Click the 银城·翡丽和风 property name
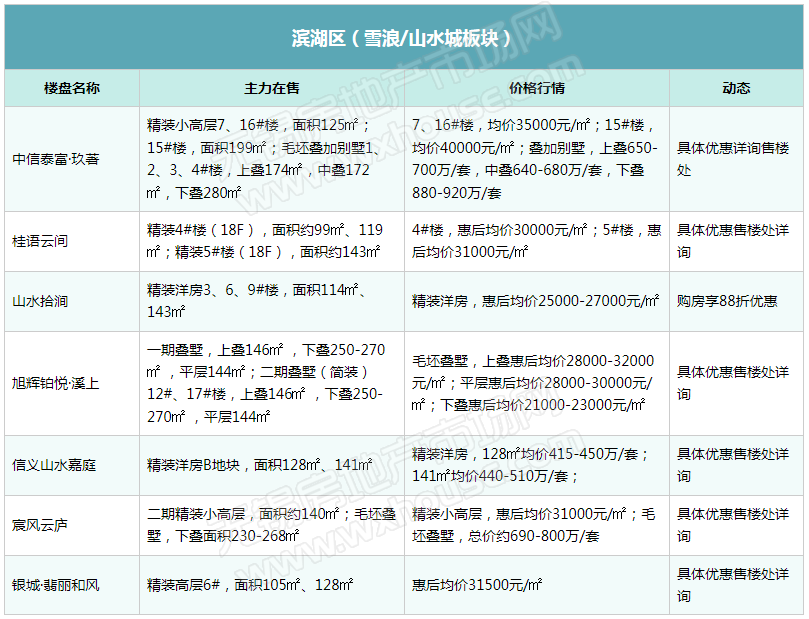 pos(56,585)
